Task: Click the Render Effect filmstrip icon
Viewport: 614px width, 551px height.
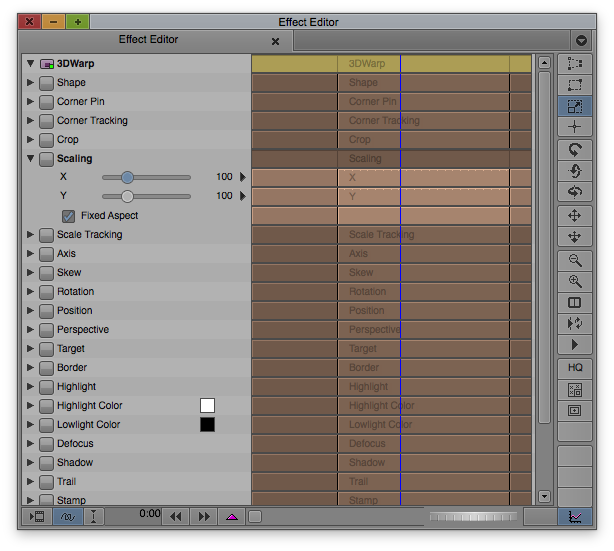Action: (x=37, y=517)
